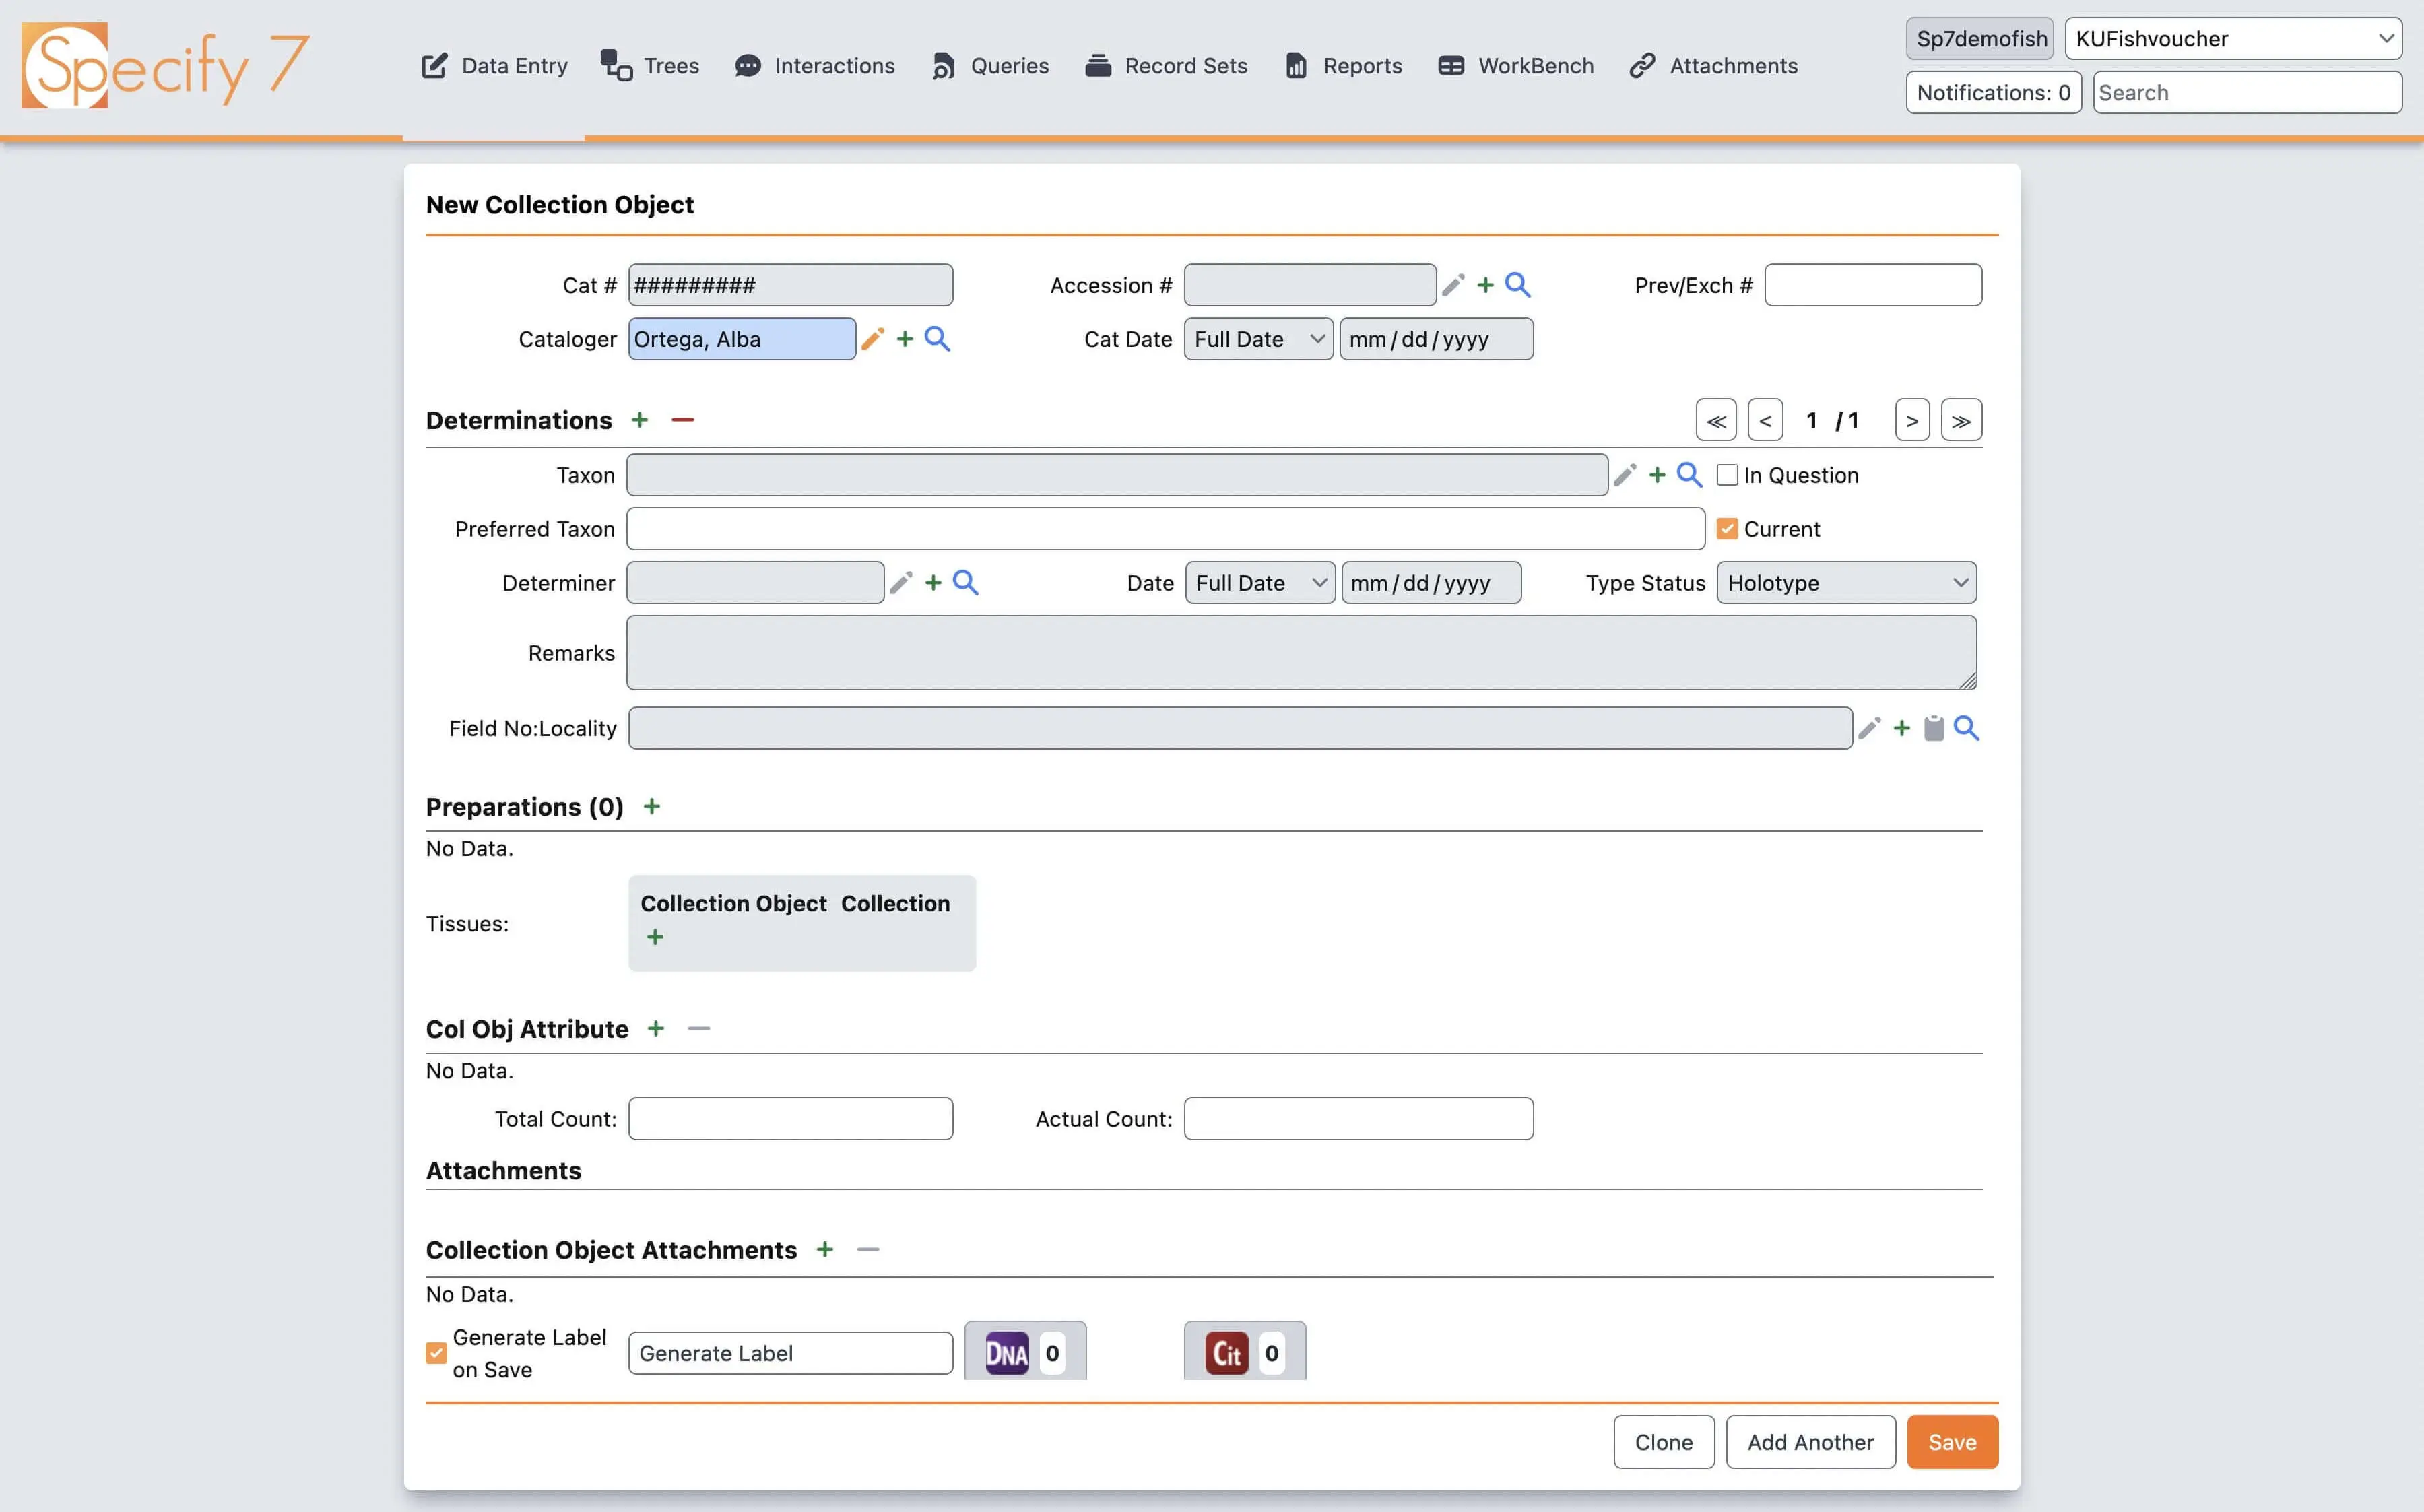Open the KUFishvoucher collection dropdown
The image size is (2424, 1512).
pyautogui.click(x=2232, y=39)
